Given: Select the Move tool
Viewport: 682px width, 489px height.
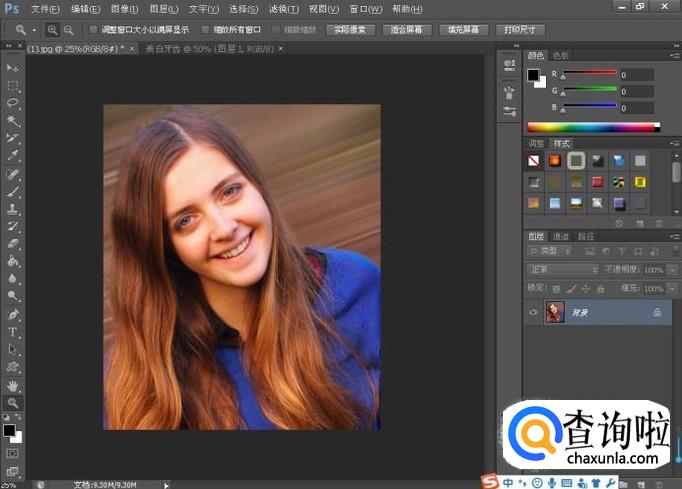Looking at the screenshot, I should coord(13,67).
